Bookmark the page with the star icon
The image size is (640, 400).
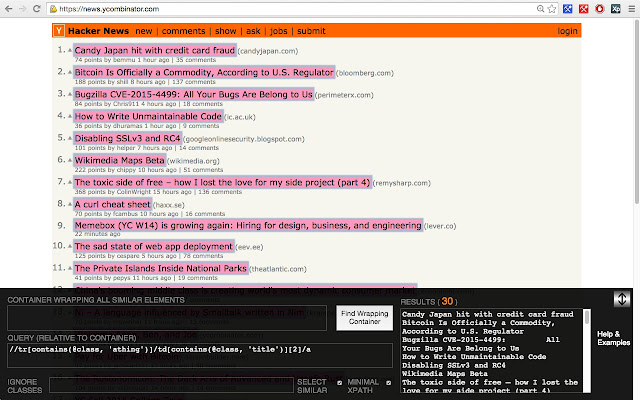click(552, 9)
